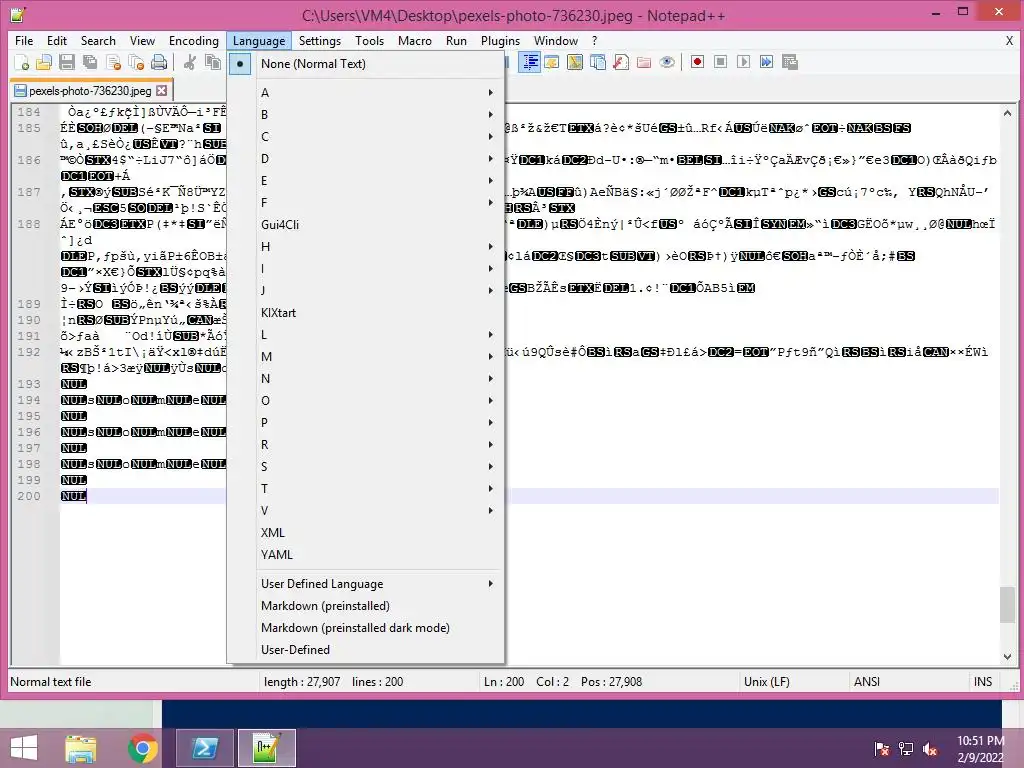This screenshot has width=1024, height=768.
Task: Select Markdown (preinstalled) language
Action: [x=366, y=606]
